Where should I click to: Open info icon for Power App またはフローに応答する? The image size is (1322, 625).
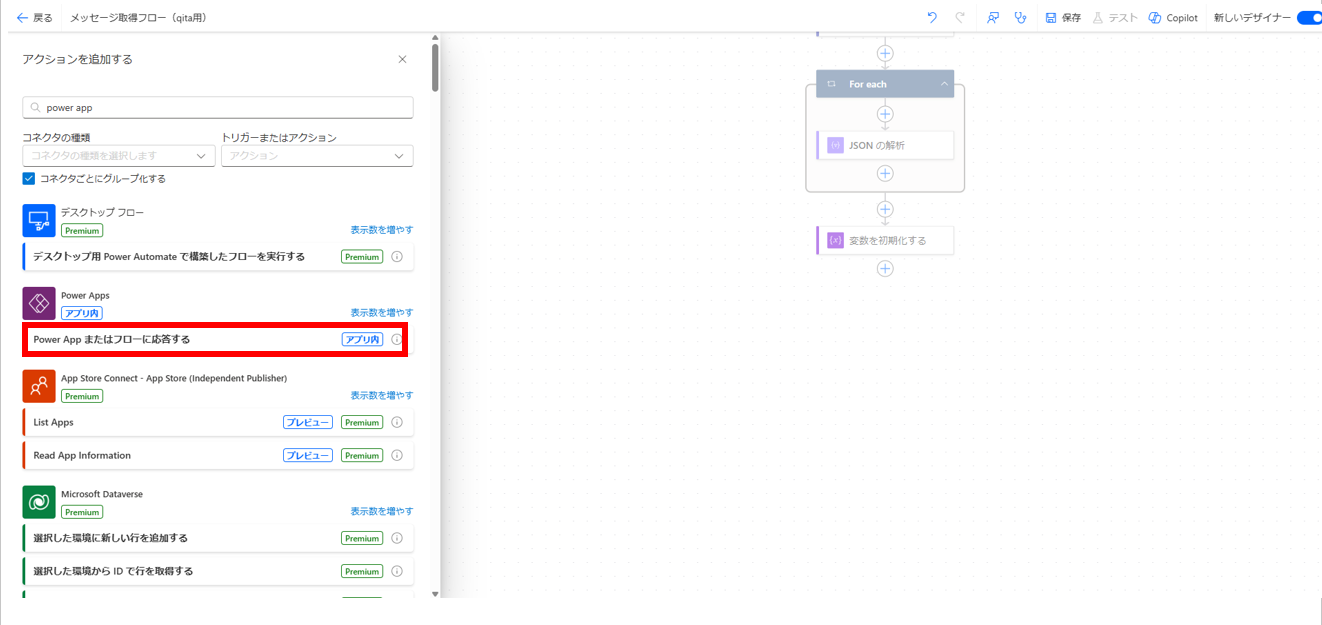pyautogui.click(x=397, y=340)
